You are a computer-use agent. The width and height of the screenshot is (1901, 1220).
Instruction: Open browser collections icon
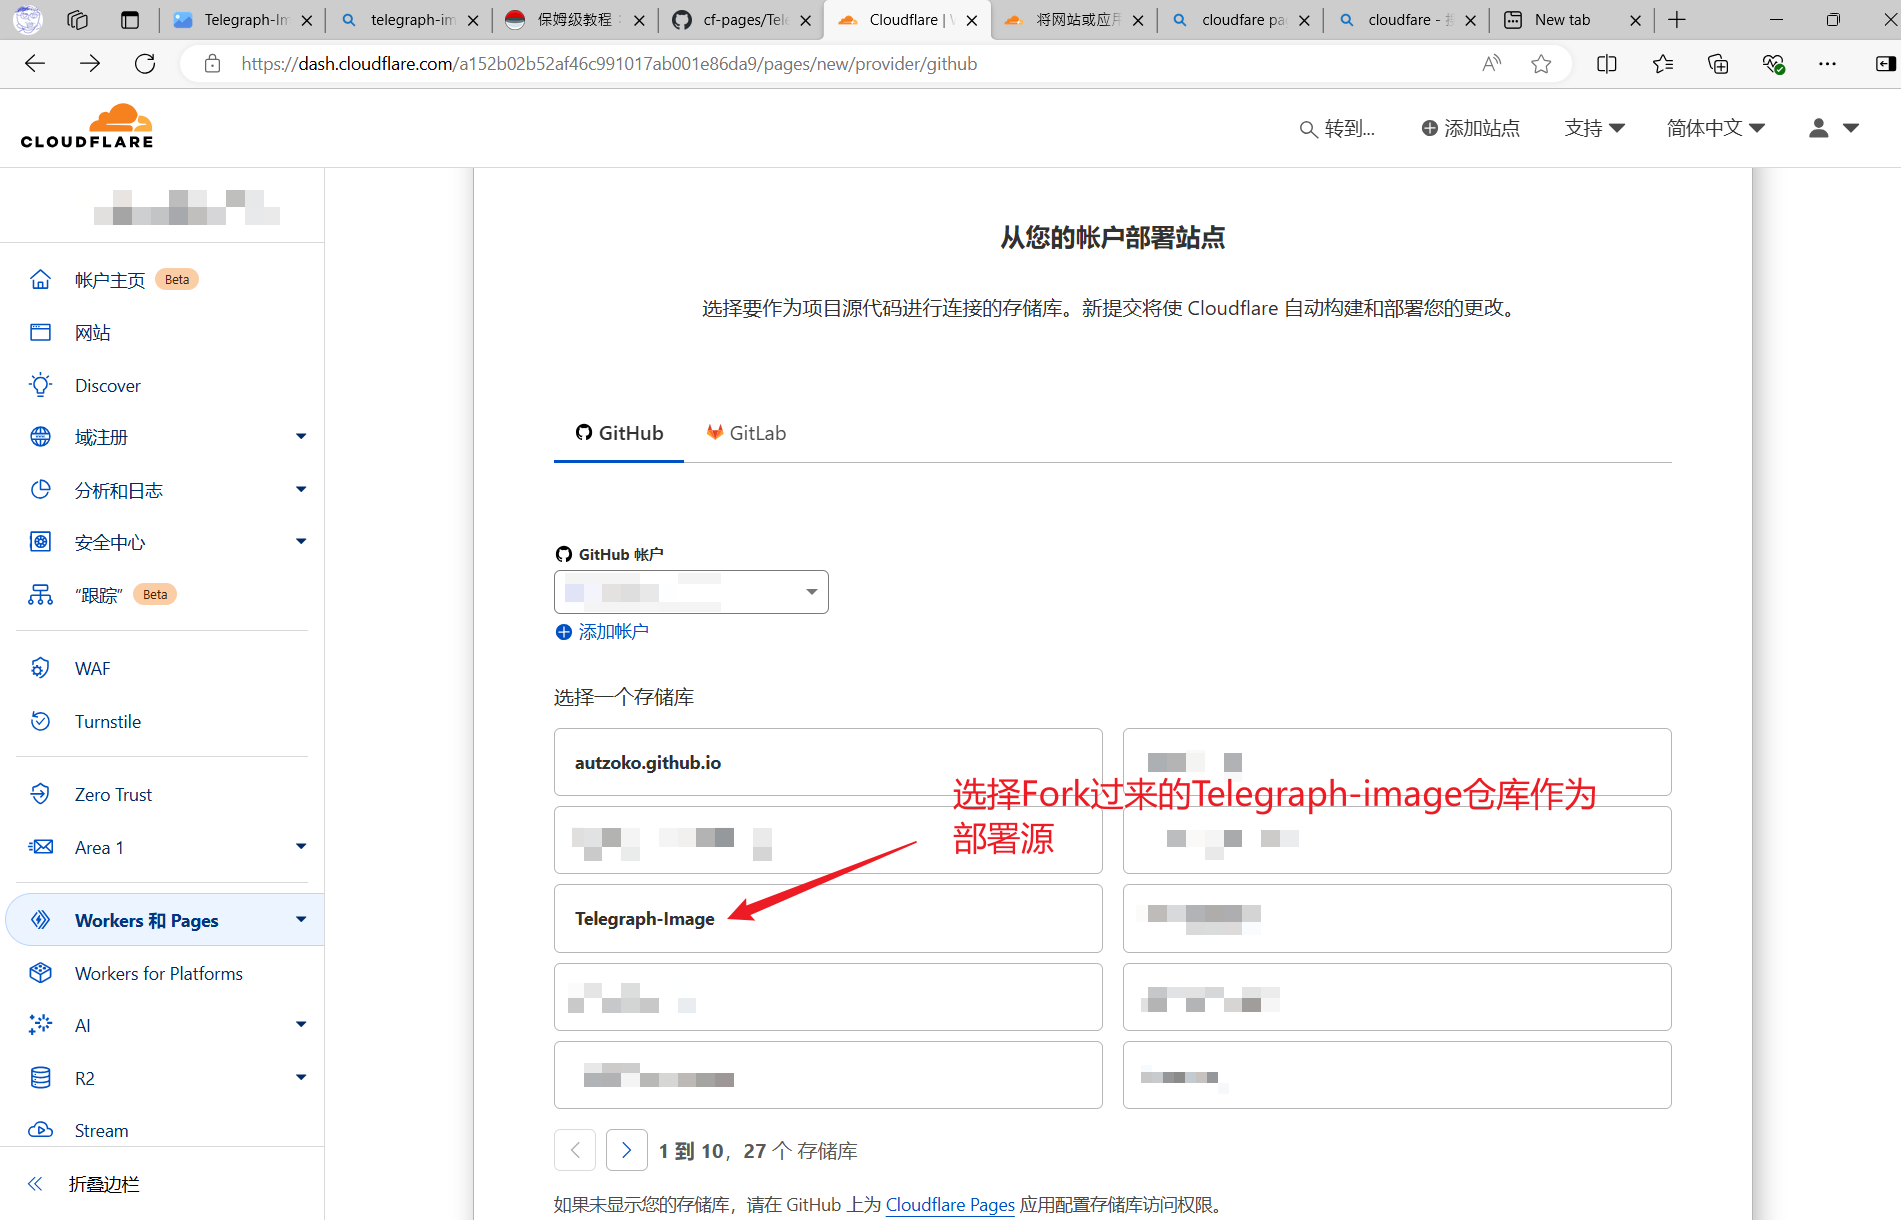coord(1718,64)
